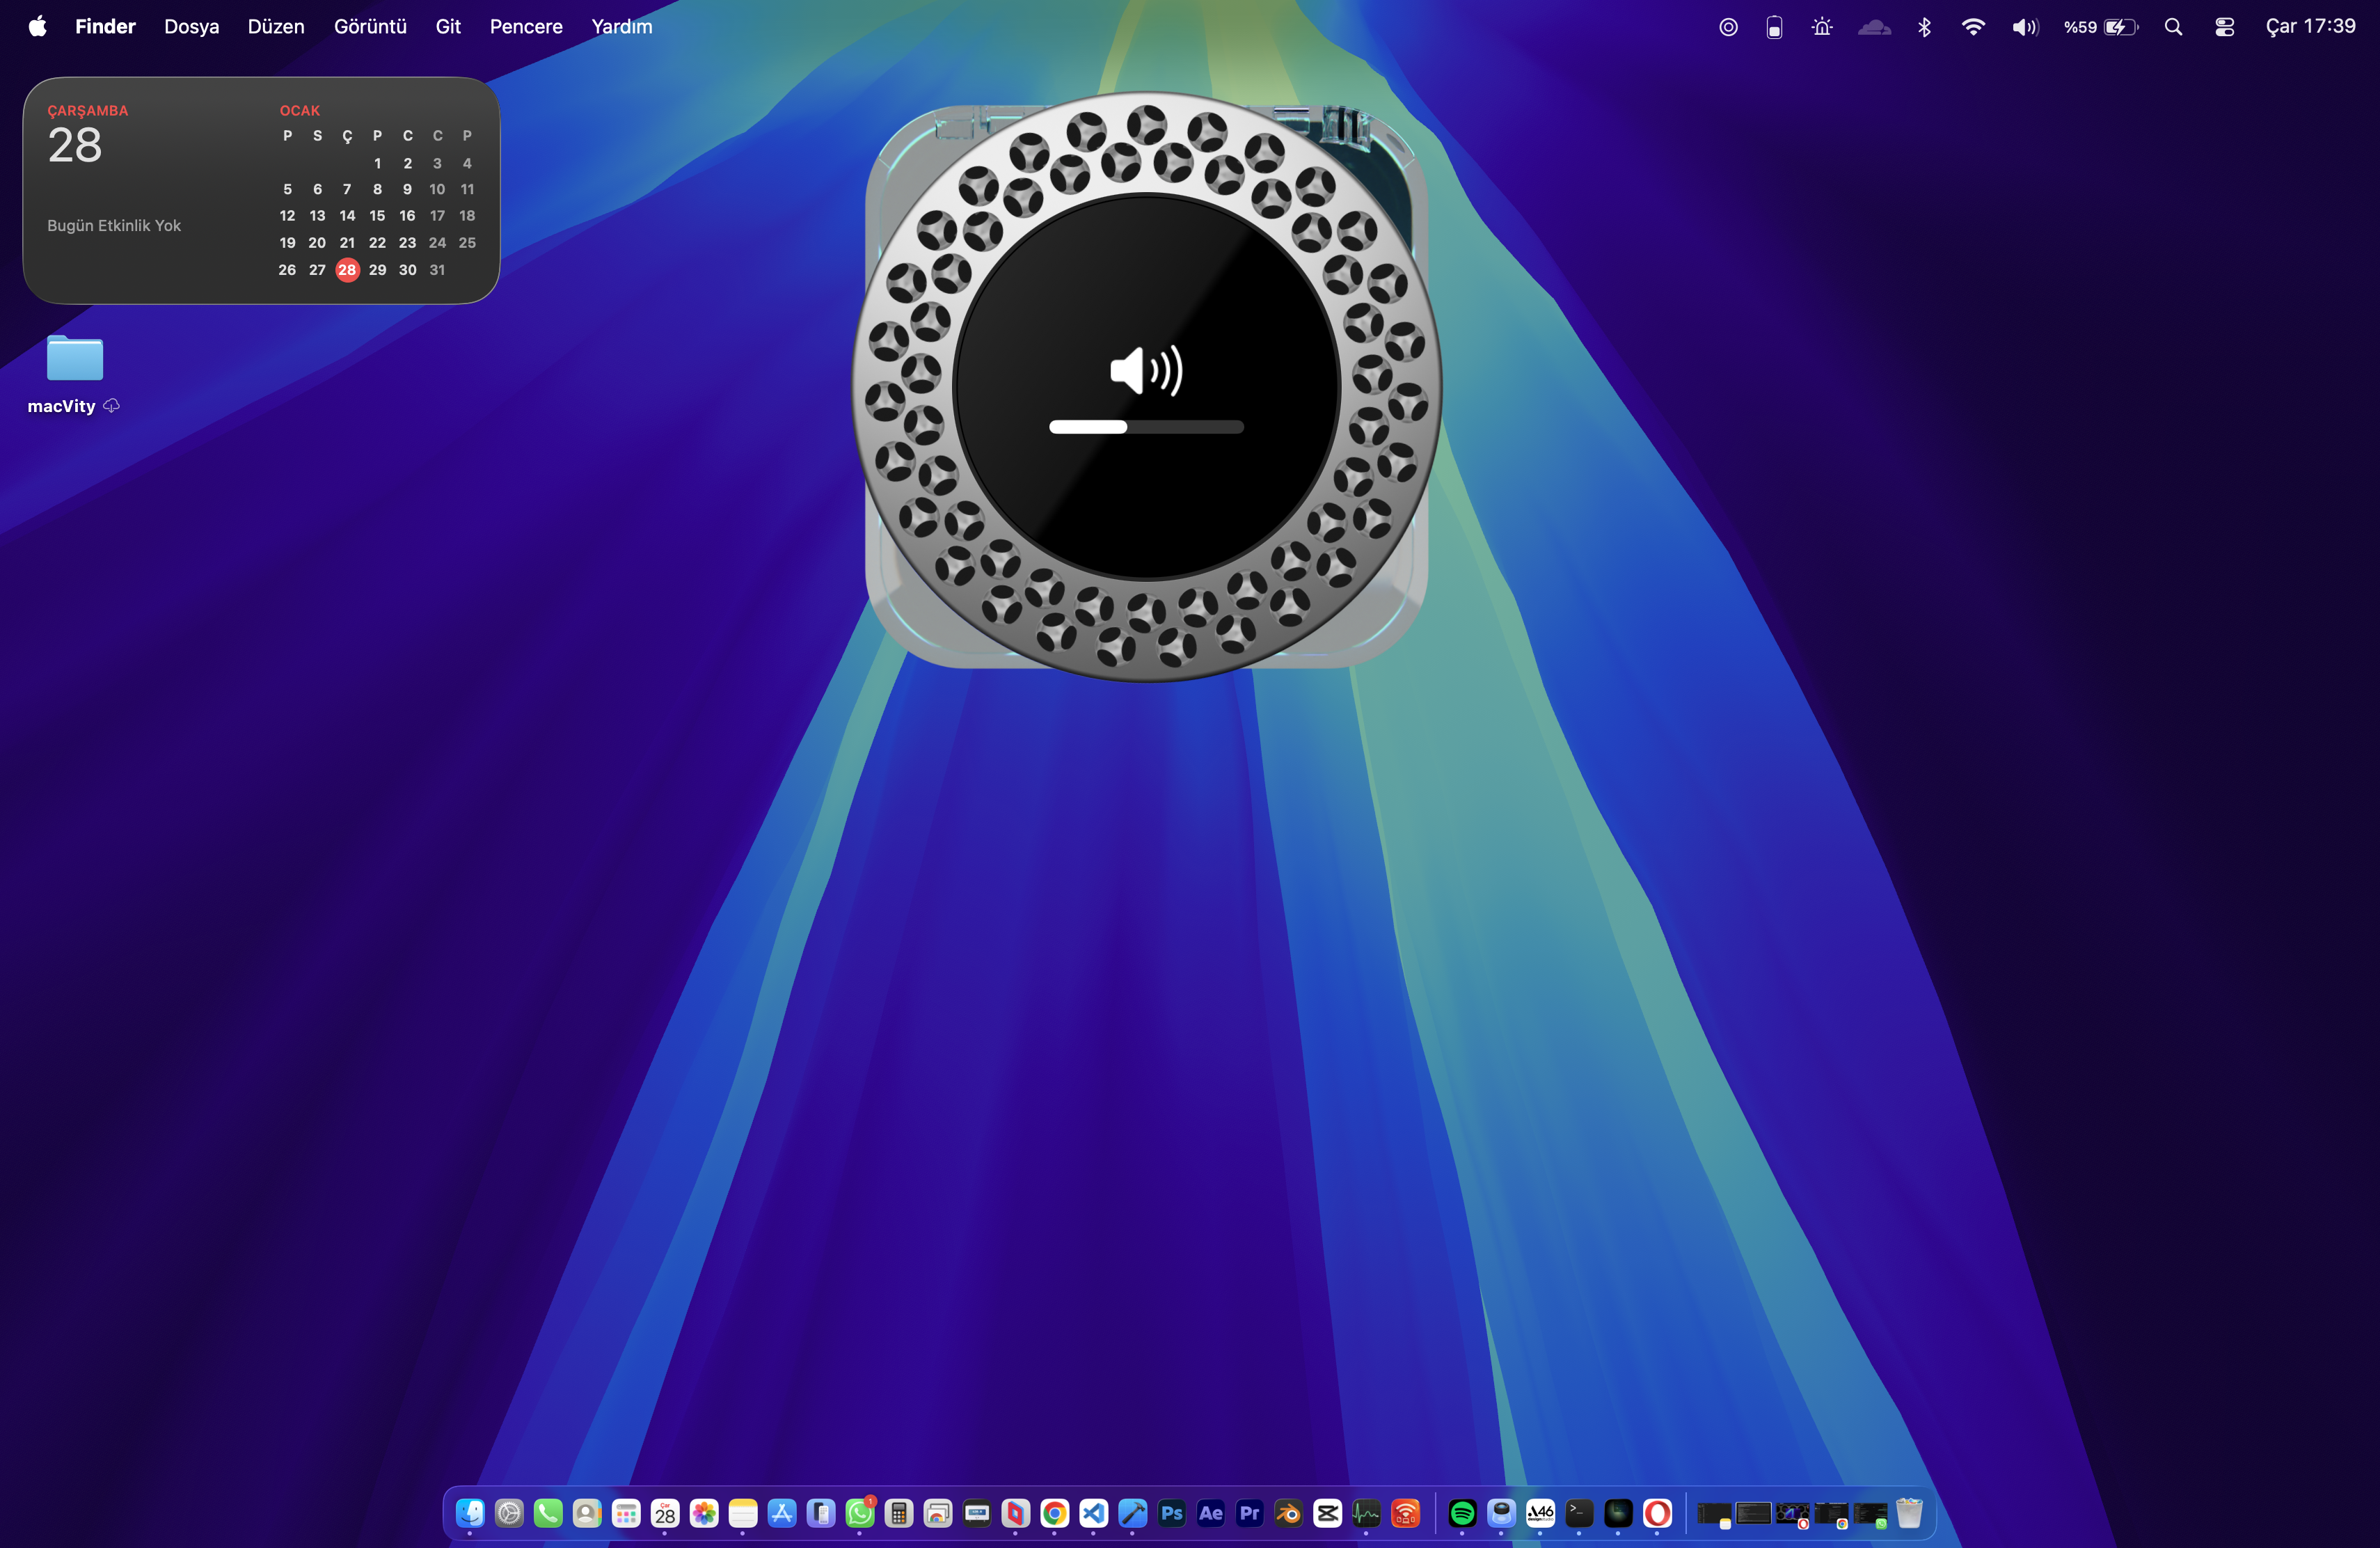
Task: Open Control Center from the menu bar
Action: tap(2224, 26)
